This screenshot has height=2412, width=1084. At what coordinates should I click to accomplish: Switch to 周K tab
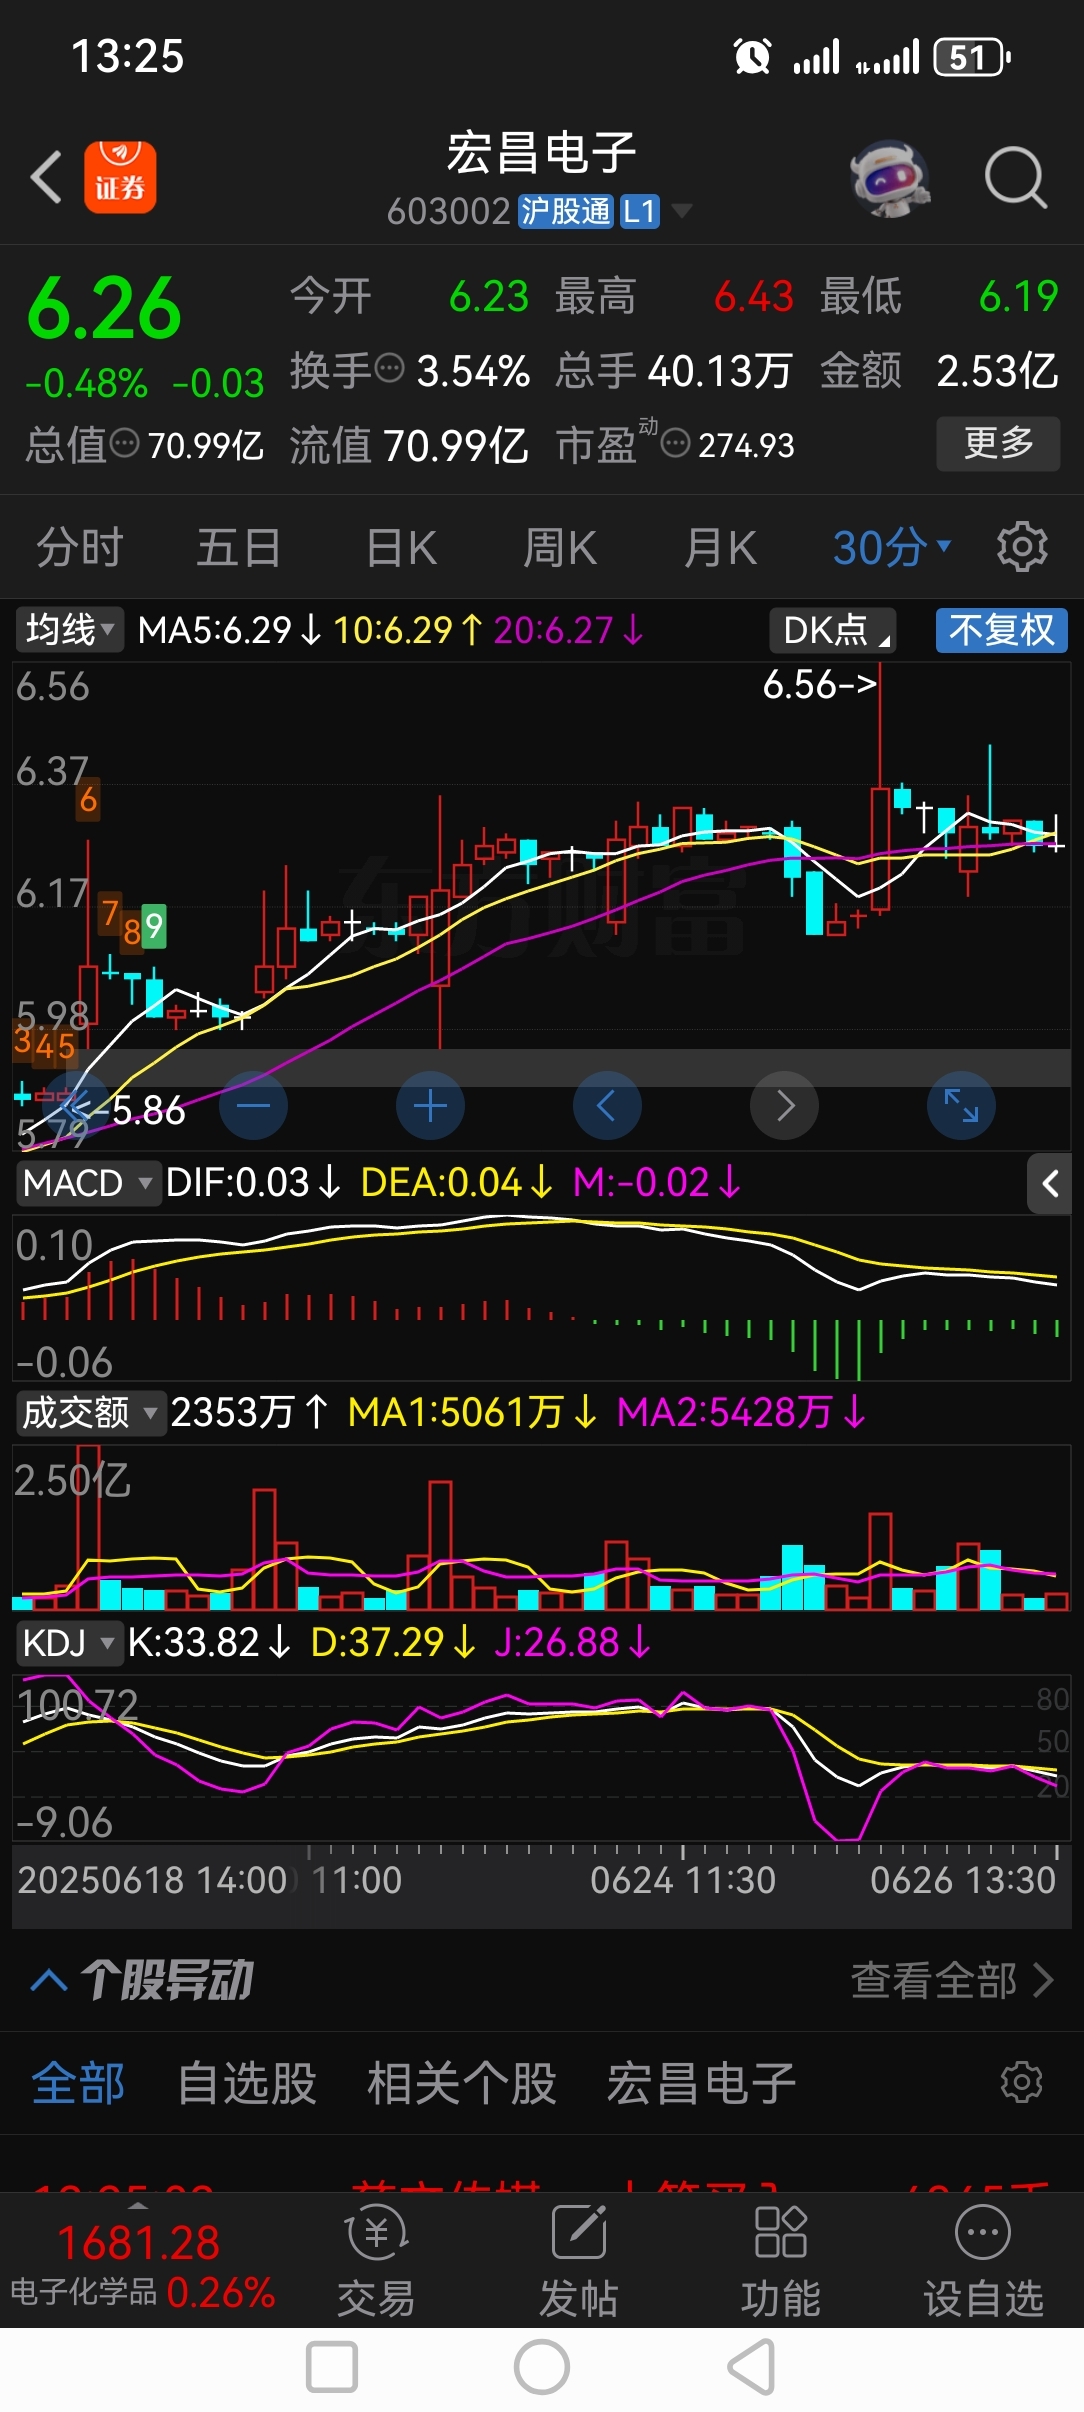point(560,547)
